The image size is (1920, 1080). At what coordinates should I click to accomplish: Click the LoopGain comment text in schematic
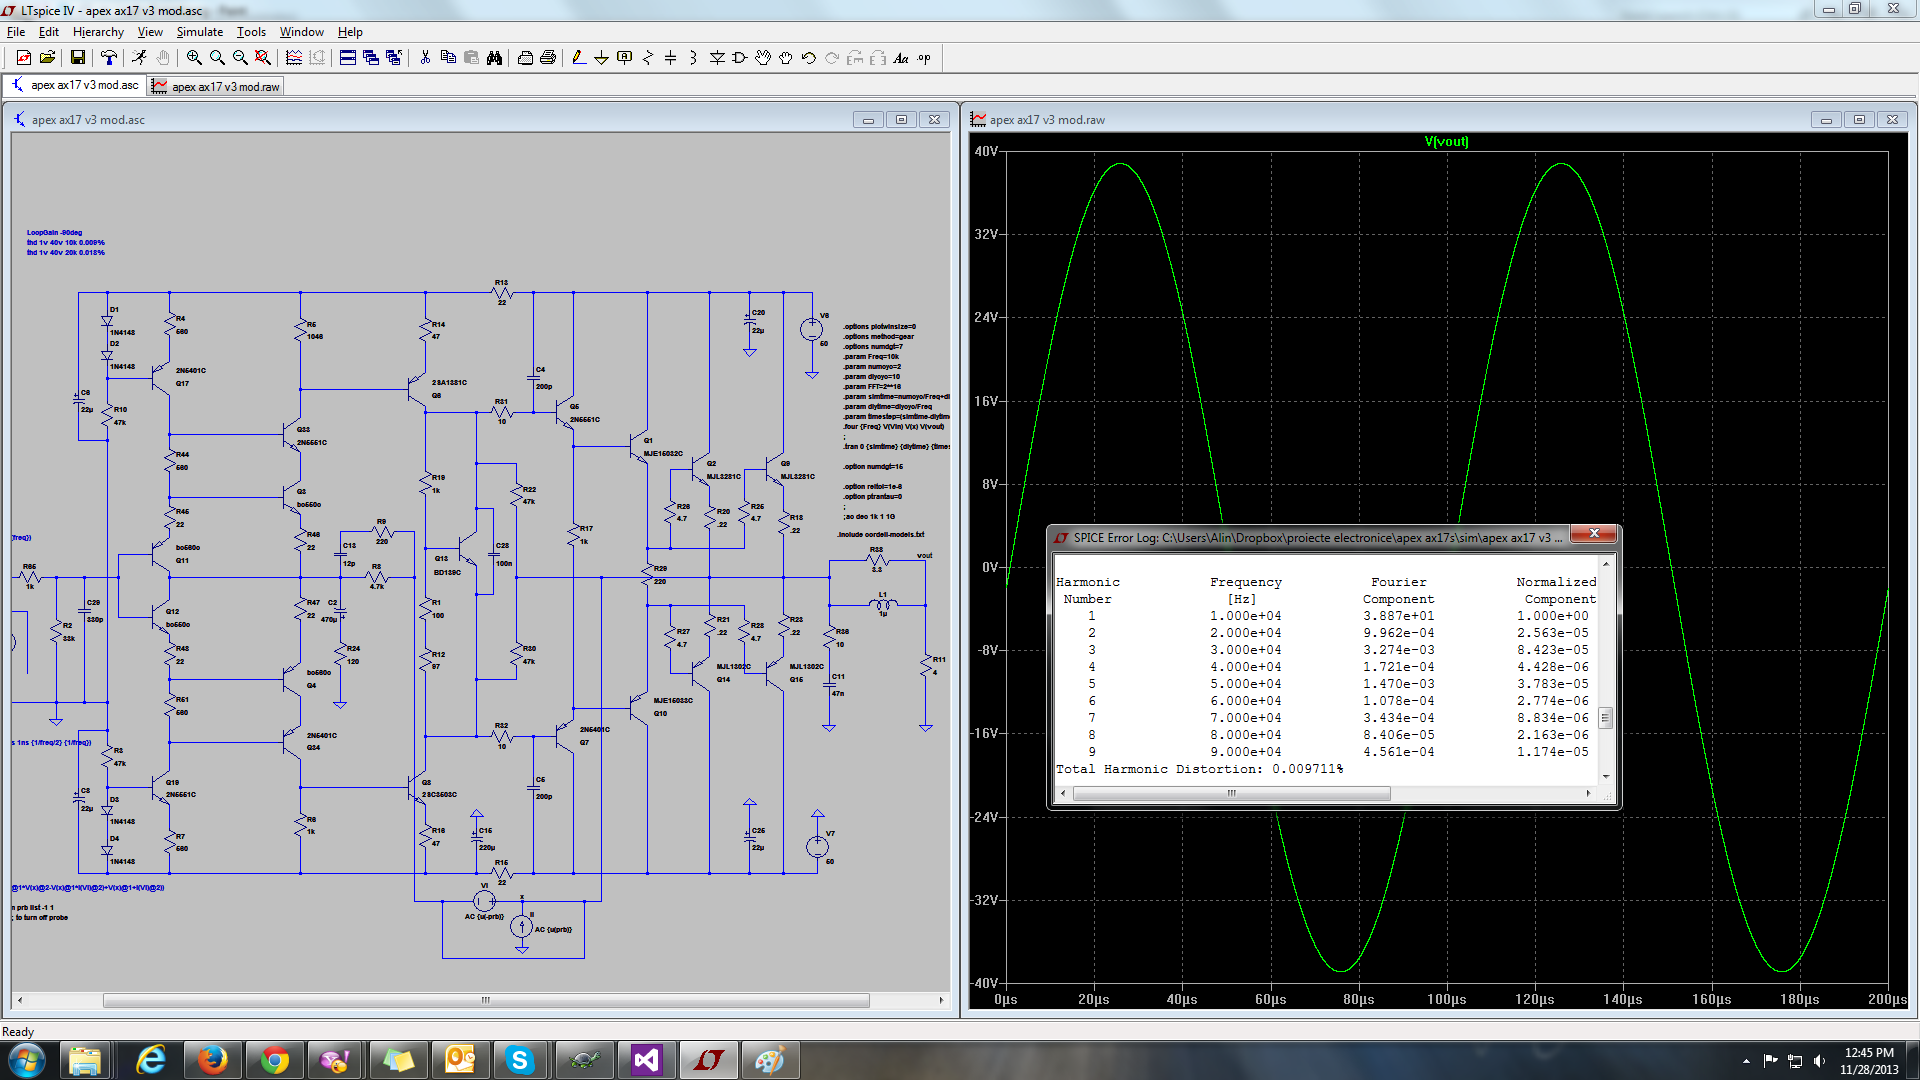click(x=55, y=232)
